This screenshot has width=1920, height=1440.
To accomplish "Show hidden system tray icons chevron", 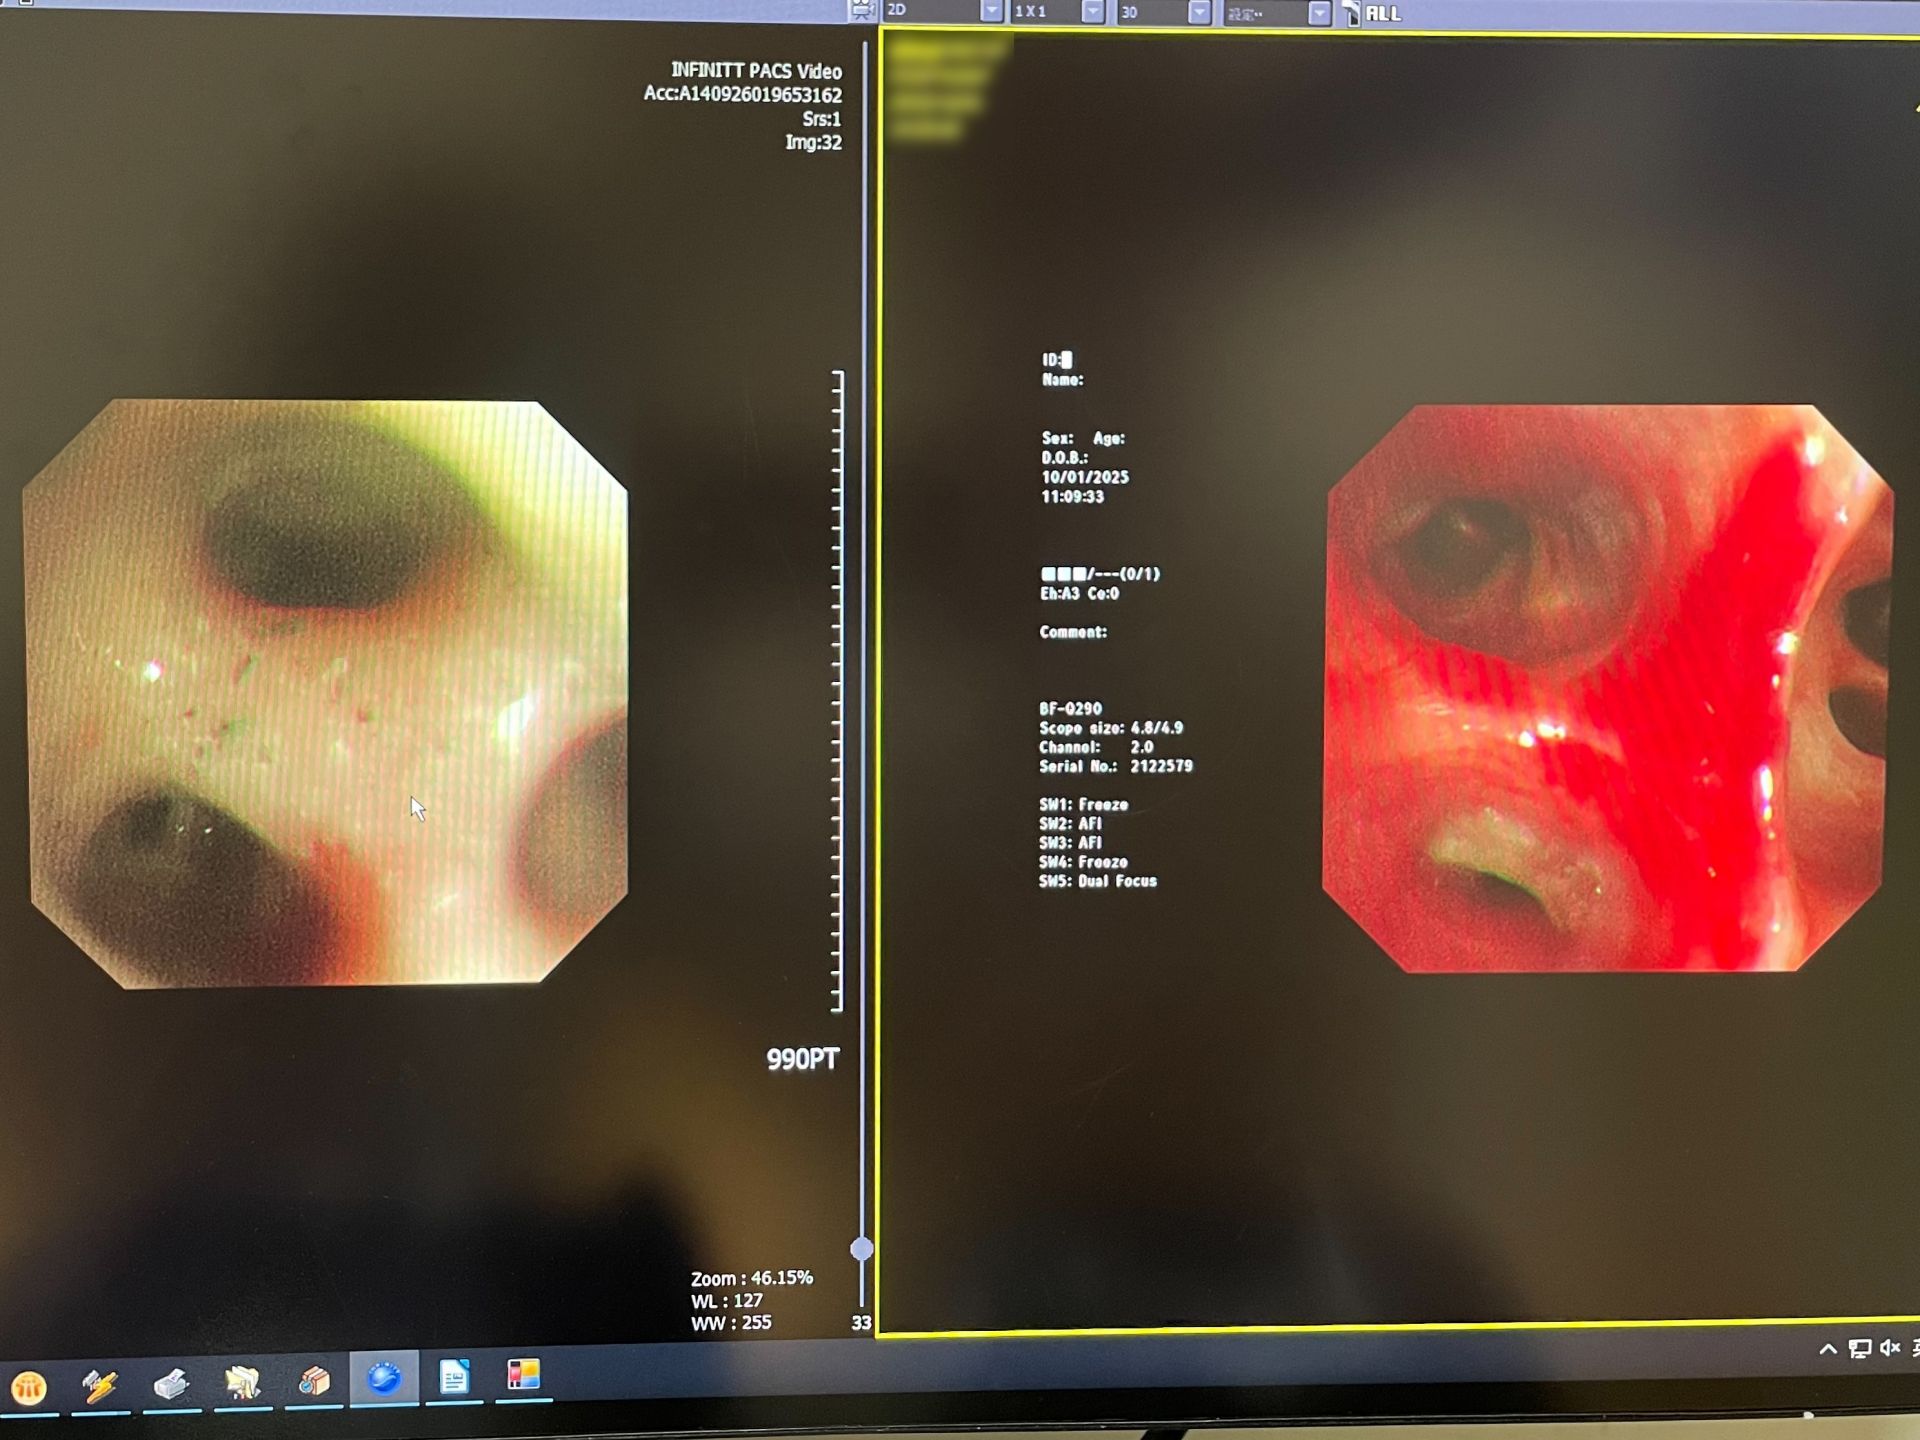I will tap(1828, 1349).
